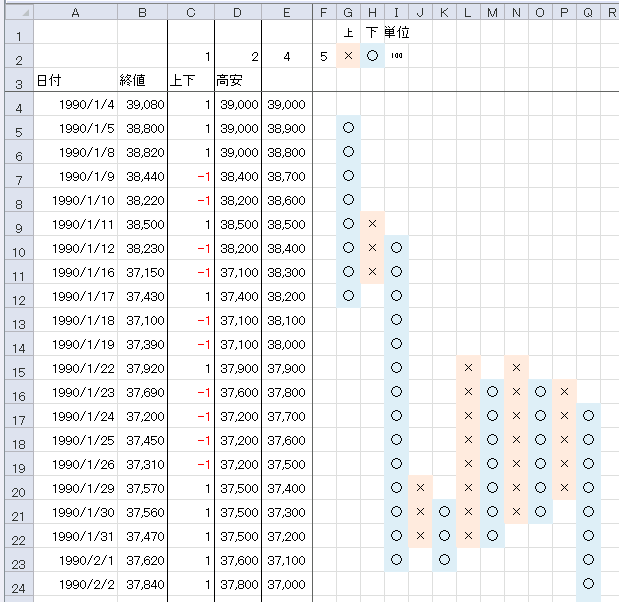Screen dimensions: 619x602
Task: Select the 高安 header cell
Action: 238,80
